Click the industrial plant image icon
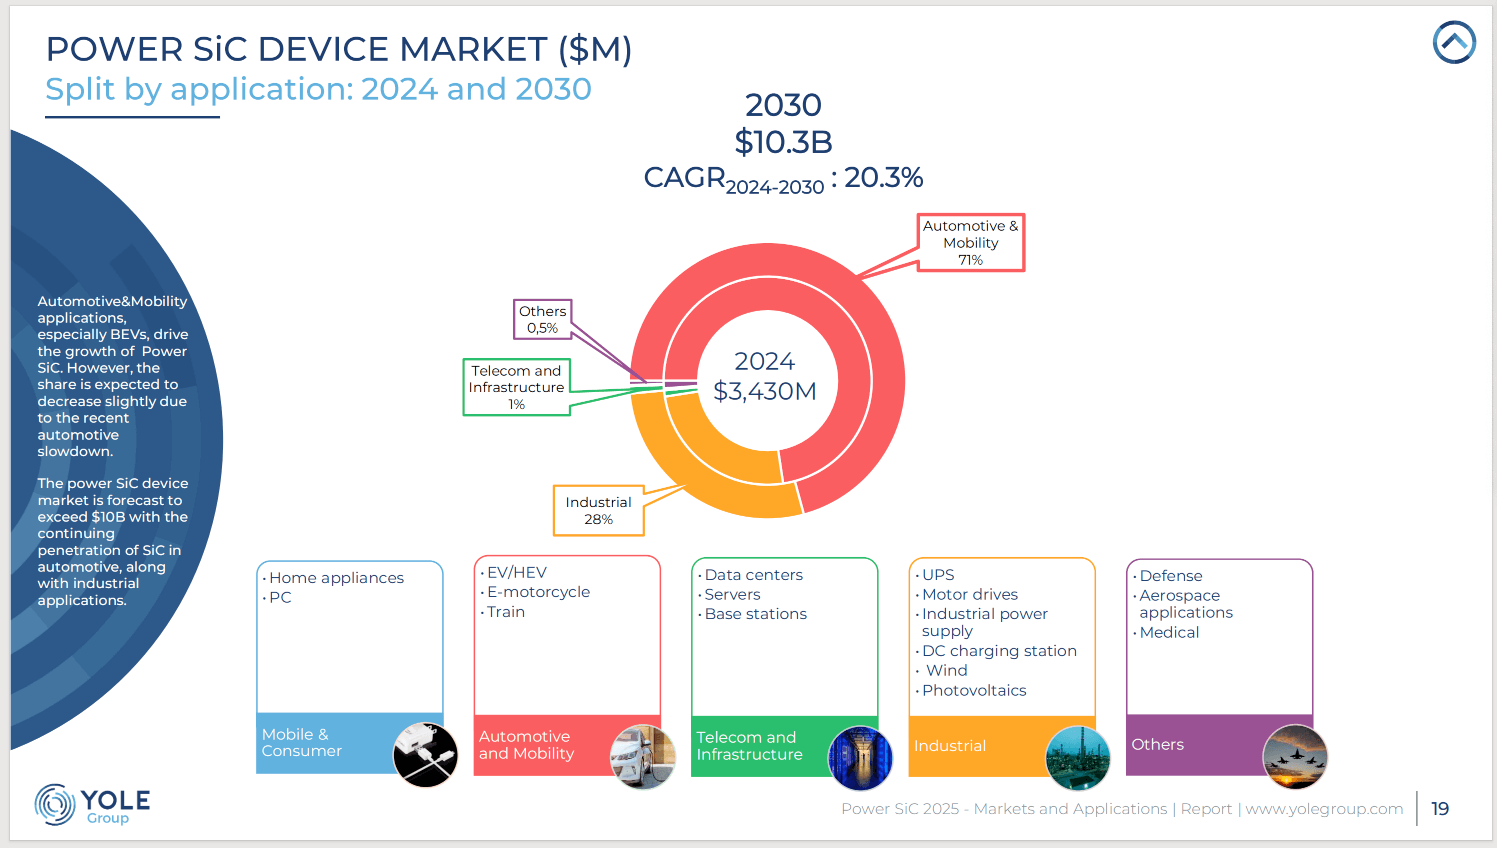 (1077, 758)
